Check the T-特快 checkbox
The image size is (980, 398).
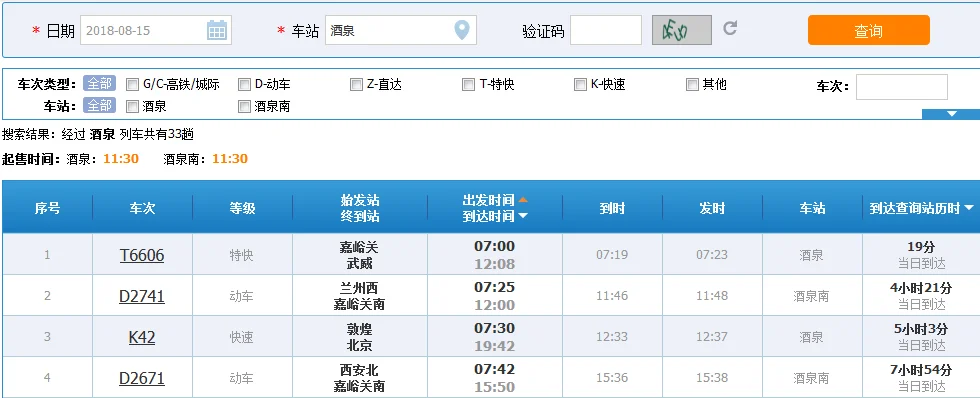click(x=468, y=84)
